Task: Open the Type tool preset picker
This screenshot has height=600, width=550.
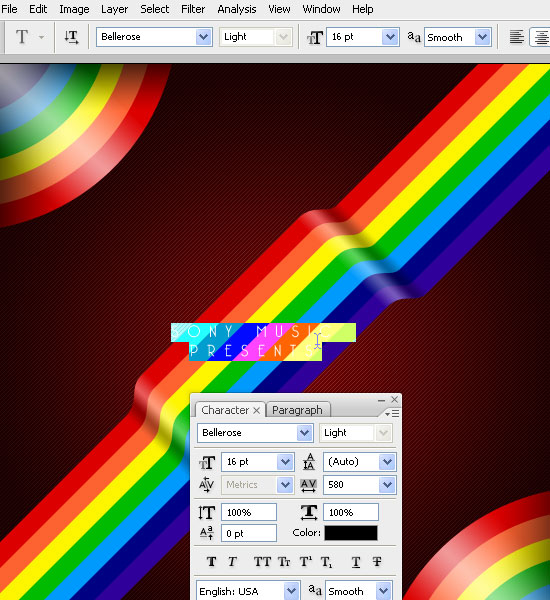Action: point(41,37)
